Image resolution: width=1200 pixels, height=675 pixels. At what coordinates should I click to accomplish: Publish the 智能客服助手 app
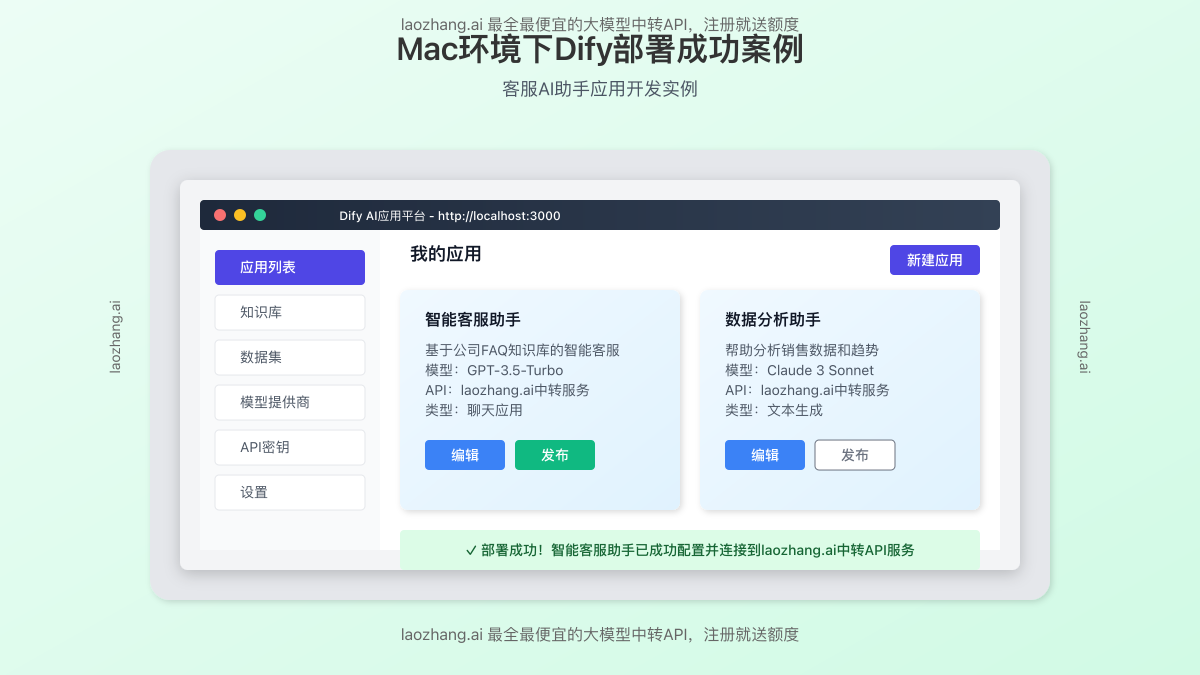(555, 455)
